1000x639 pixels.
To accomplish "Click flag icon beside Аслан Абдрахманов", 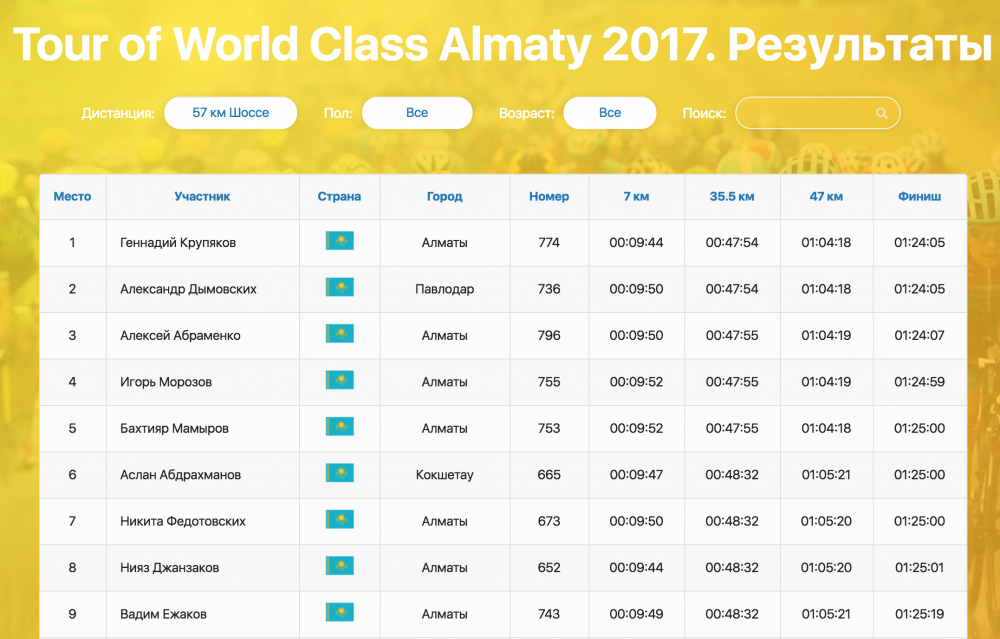I will [339, 474].
